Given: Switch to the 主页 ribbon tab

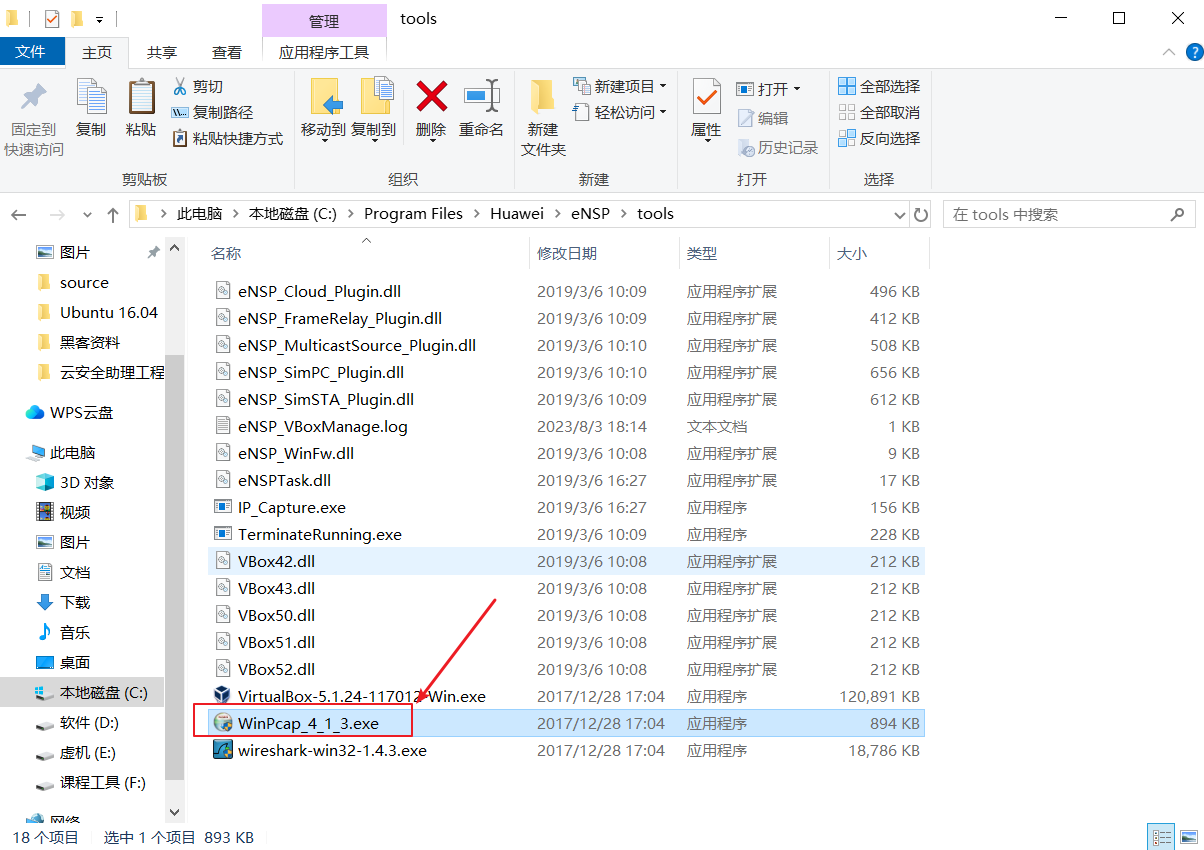Looking at the screenshot, I should (97, 52).
